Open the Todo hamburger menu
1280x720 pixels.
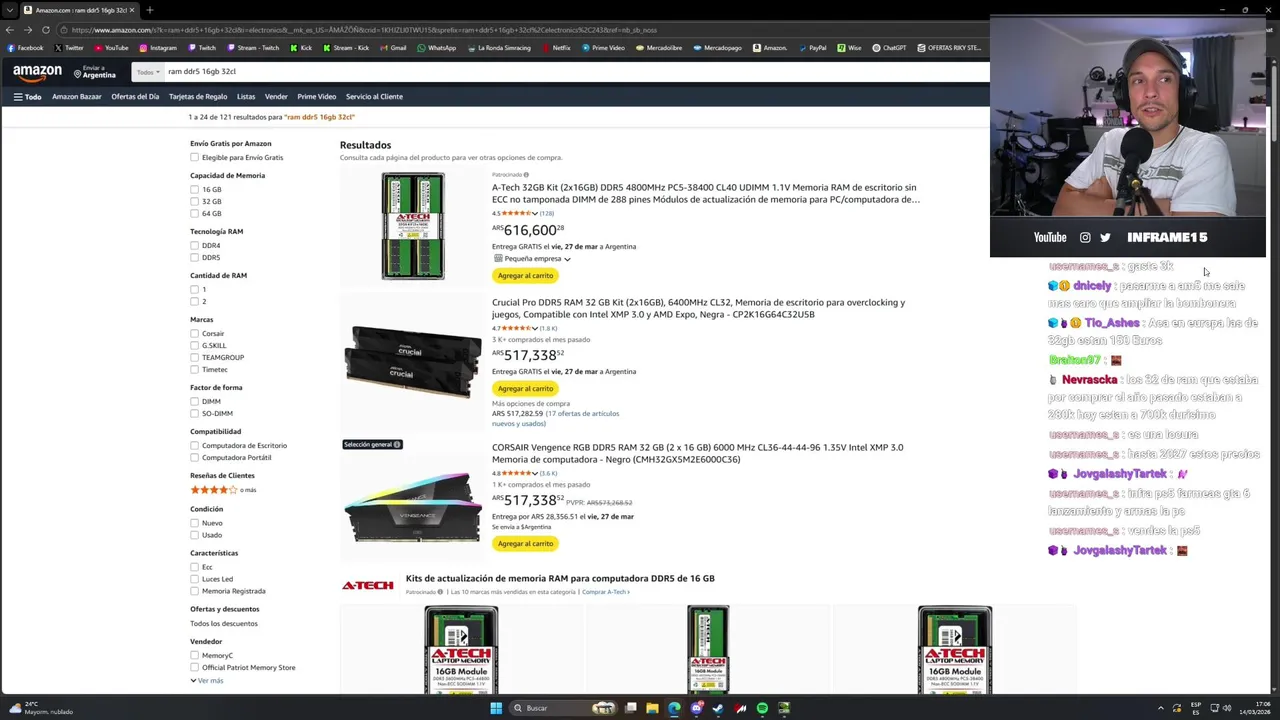[27, 97]
